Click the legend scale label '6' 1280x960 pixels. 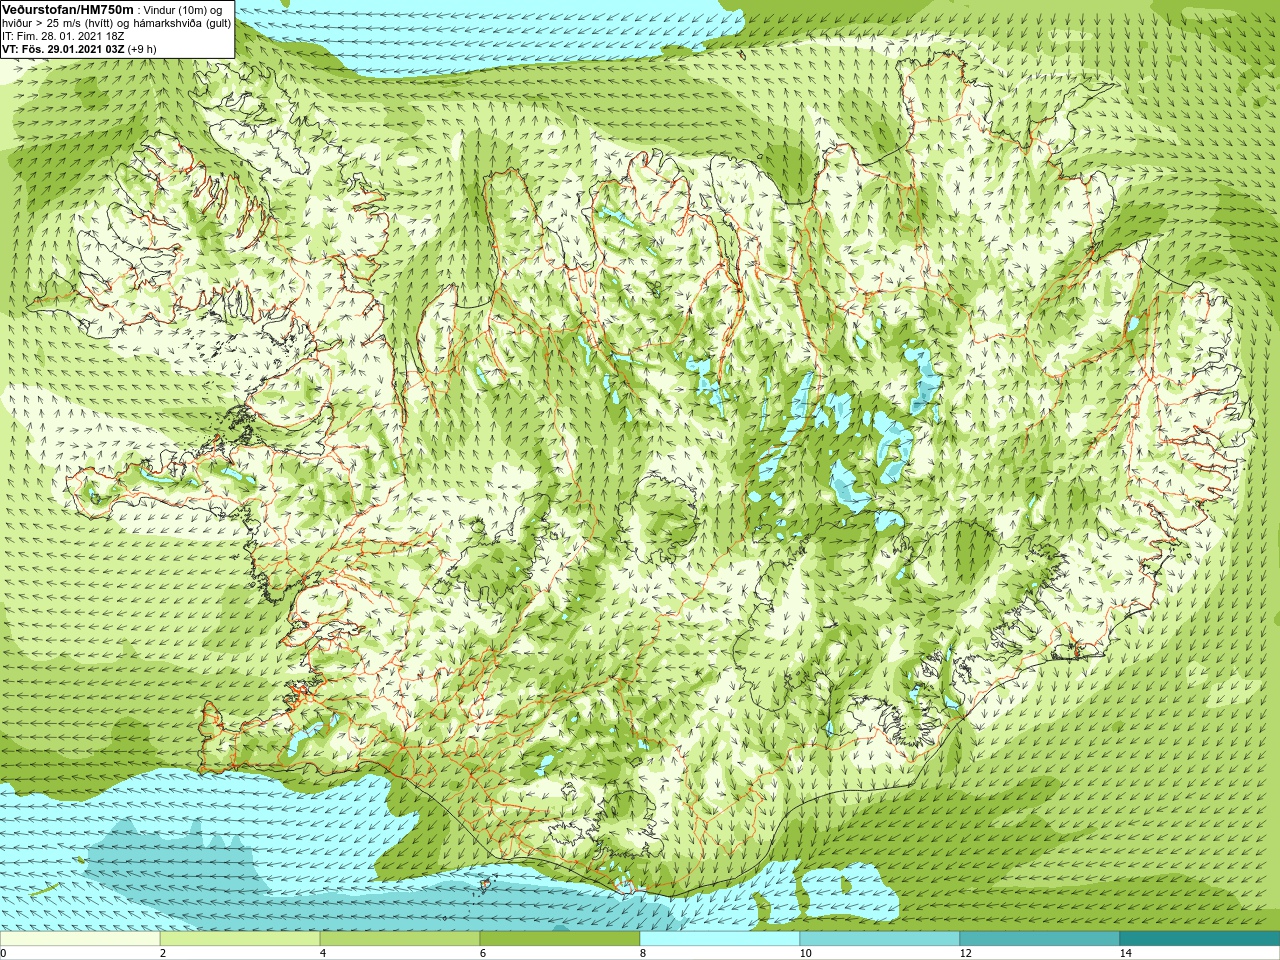482,953
